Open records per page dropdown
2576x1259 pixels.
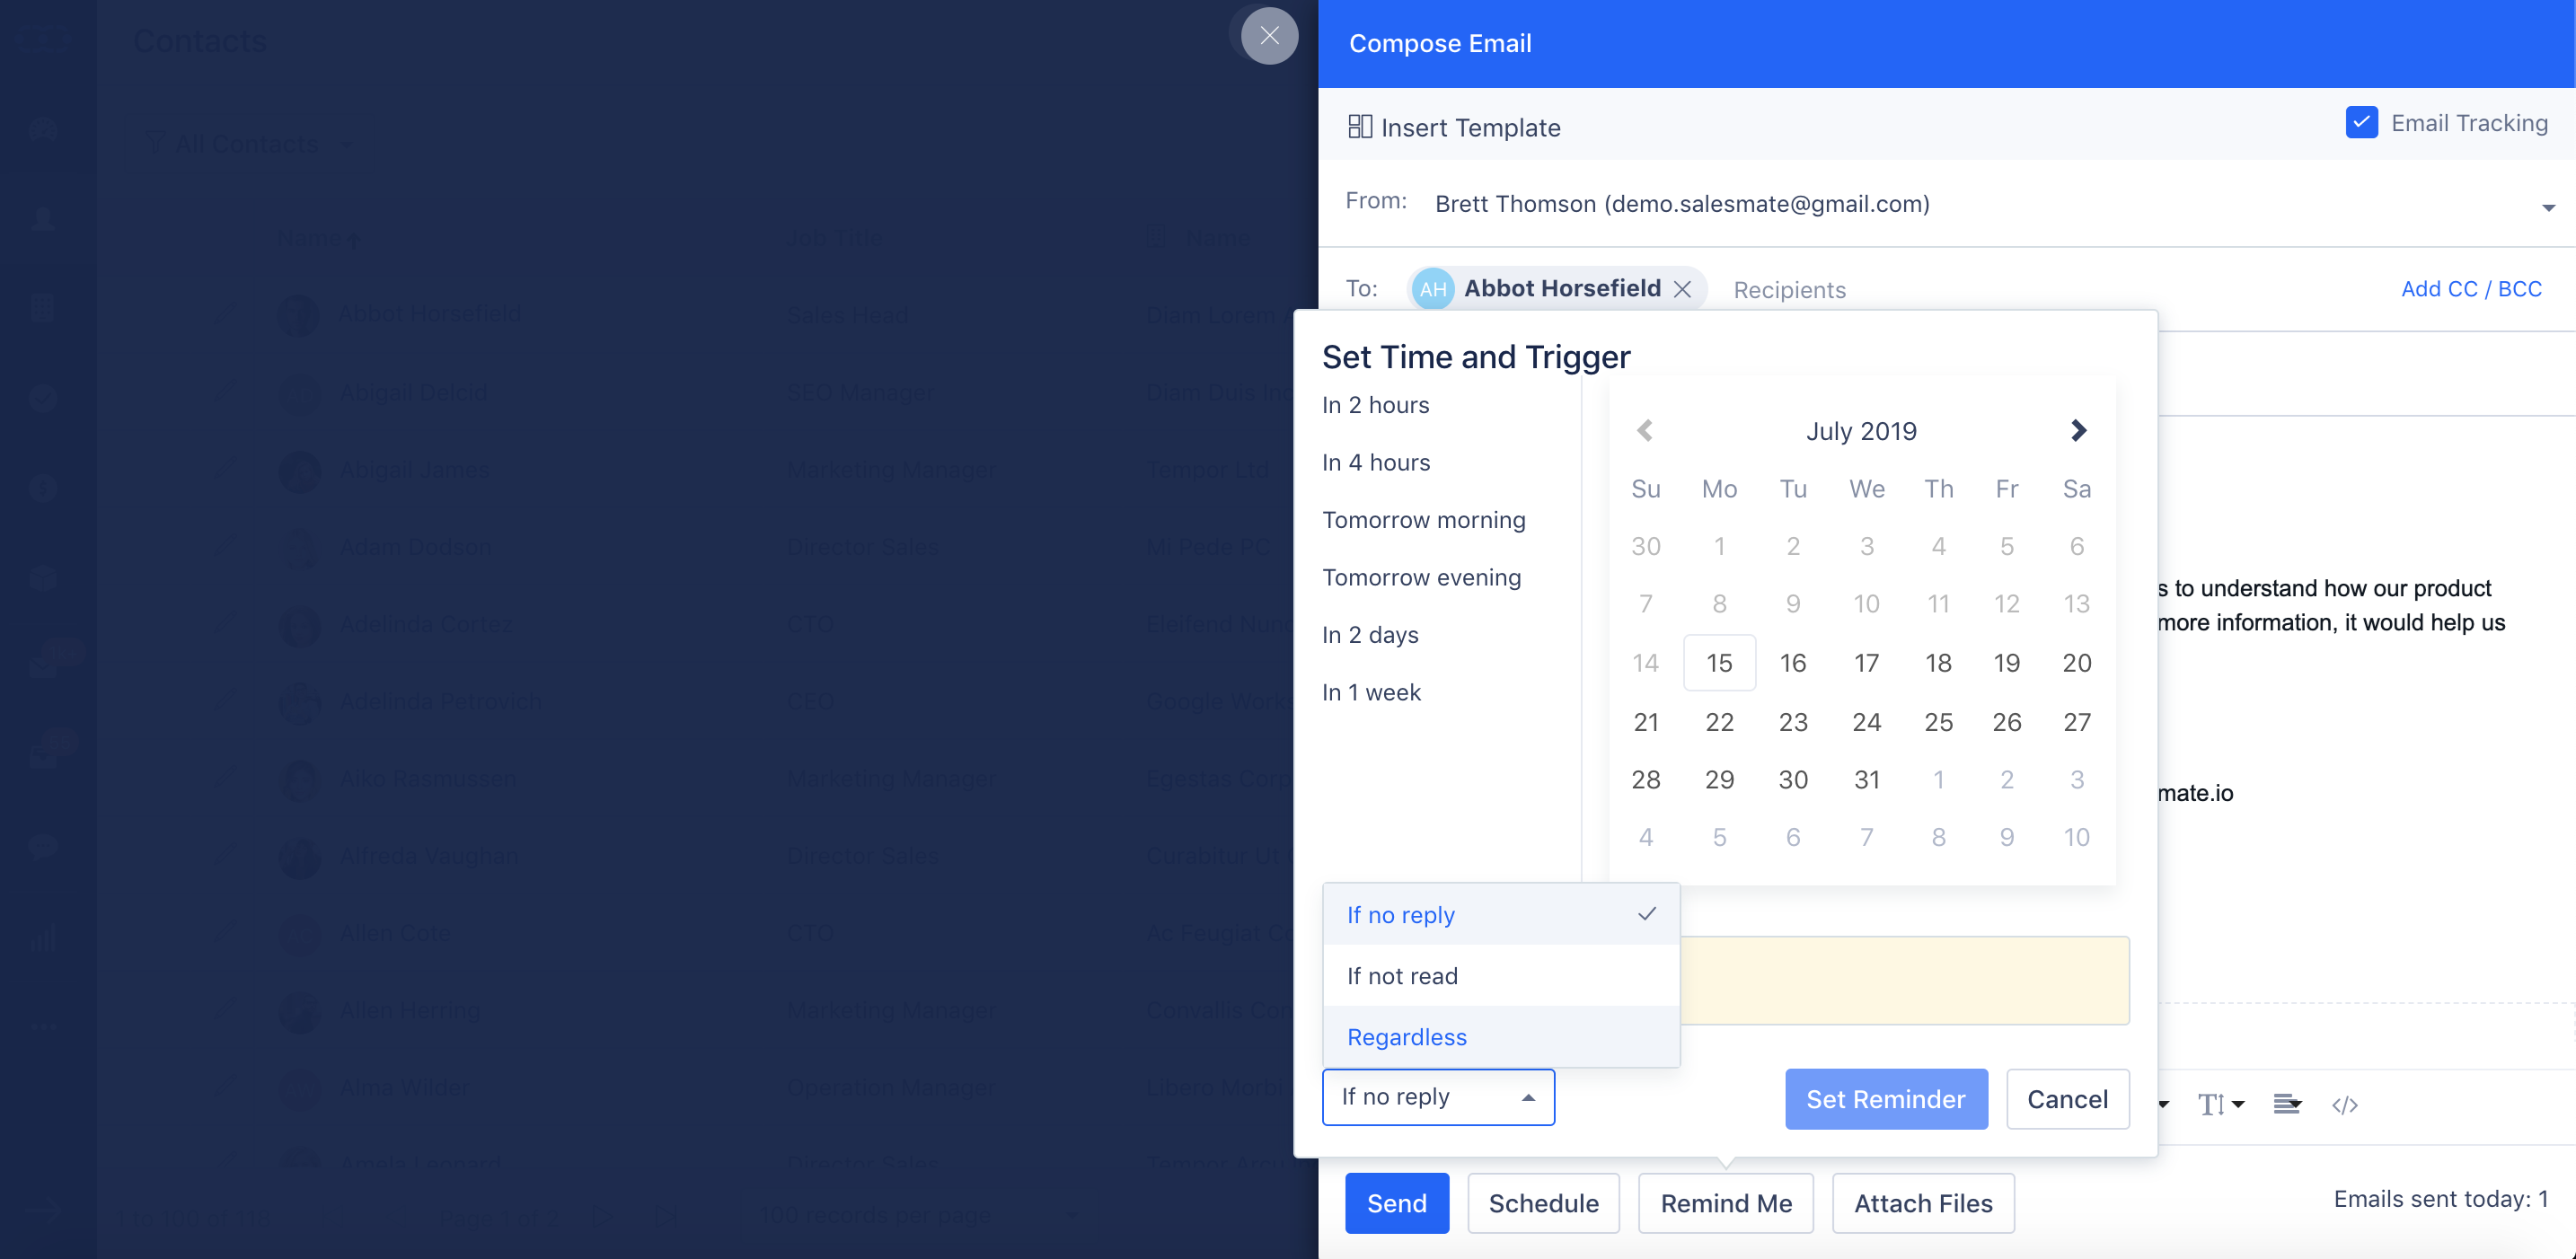(x=919, y=1215)
